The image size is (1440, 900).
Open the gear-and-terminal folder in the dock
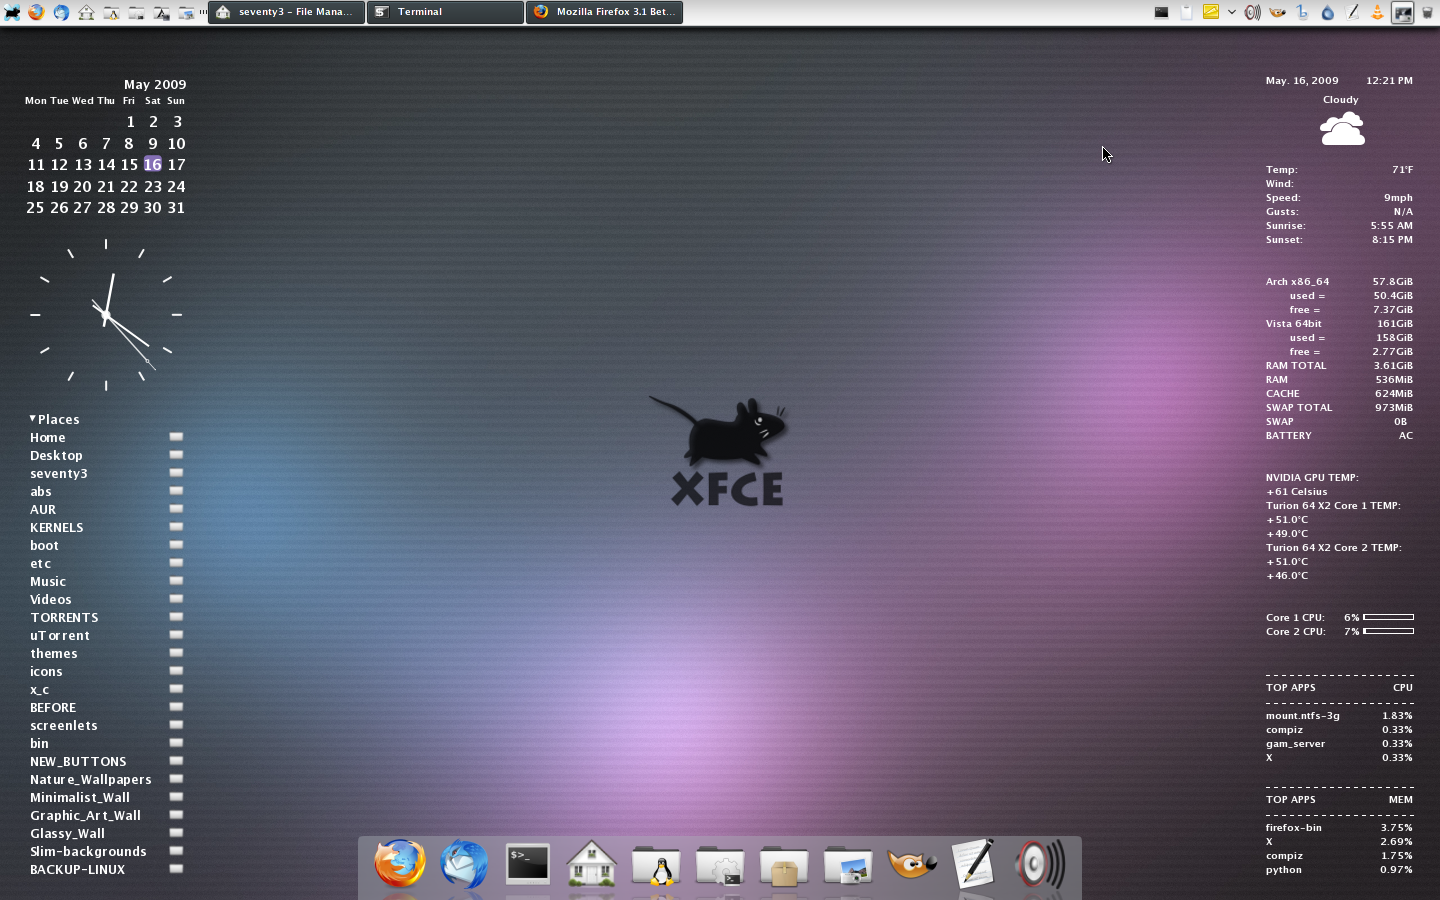pos(720,865)
